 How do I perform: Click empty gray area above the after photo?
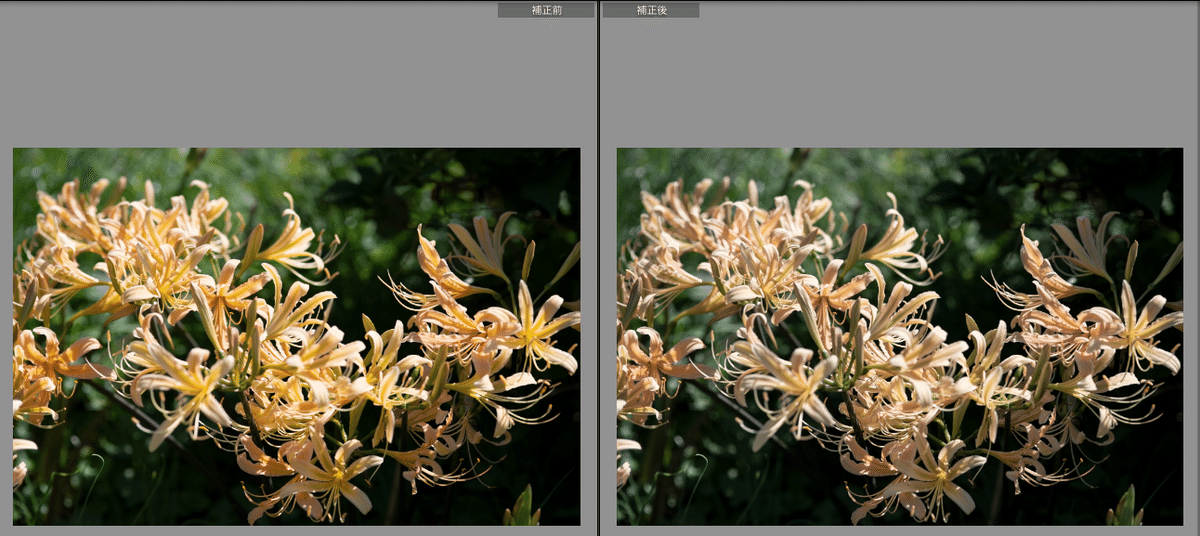coord(900,80)
